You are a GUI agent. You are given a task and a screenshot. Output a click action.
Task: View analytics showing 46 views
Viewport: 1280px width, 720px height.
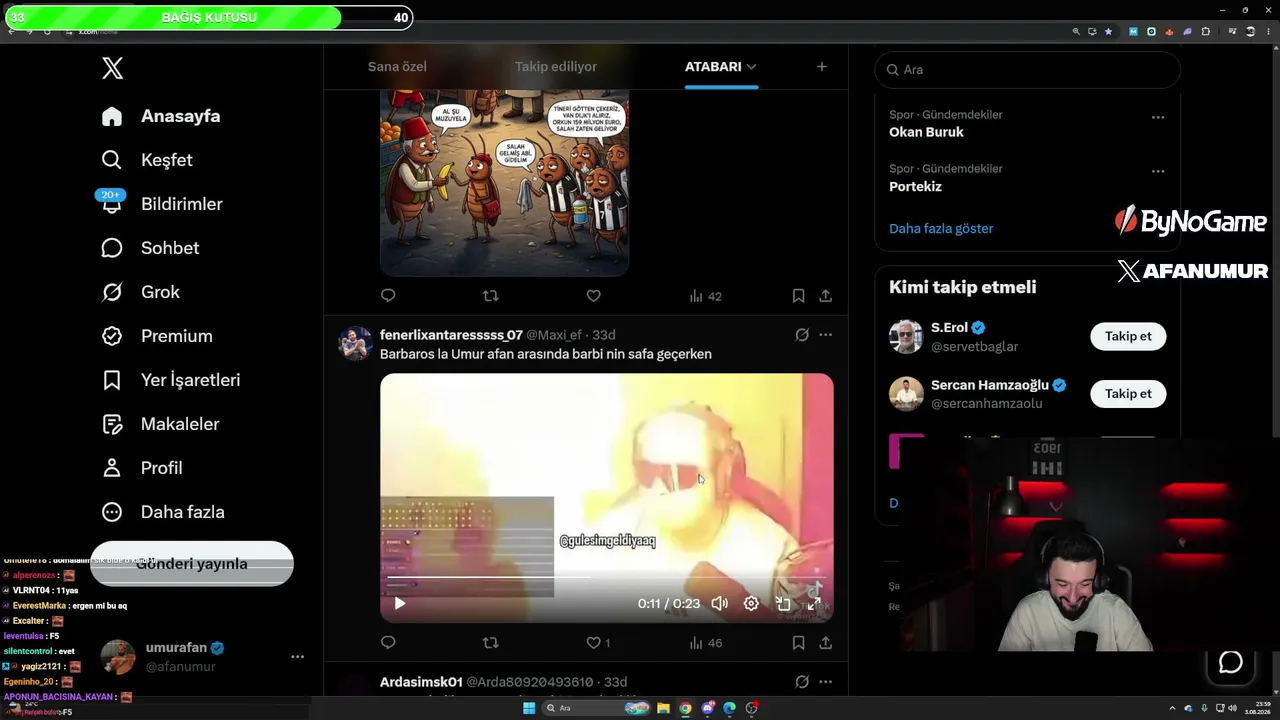705,643
